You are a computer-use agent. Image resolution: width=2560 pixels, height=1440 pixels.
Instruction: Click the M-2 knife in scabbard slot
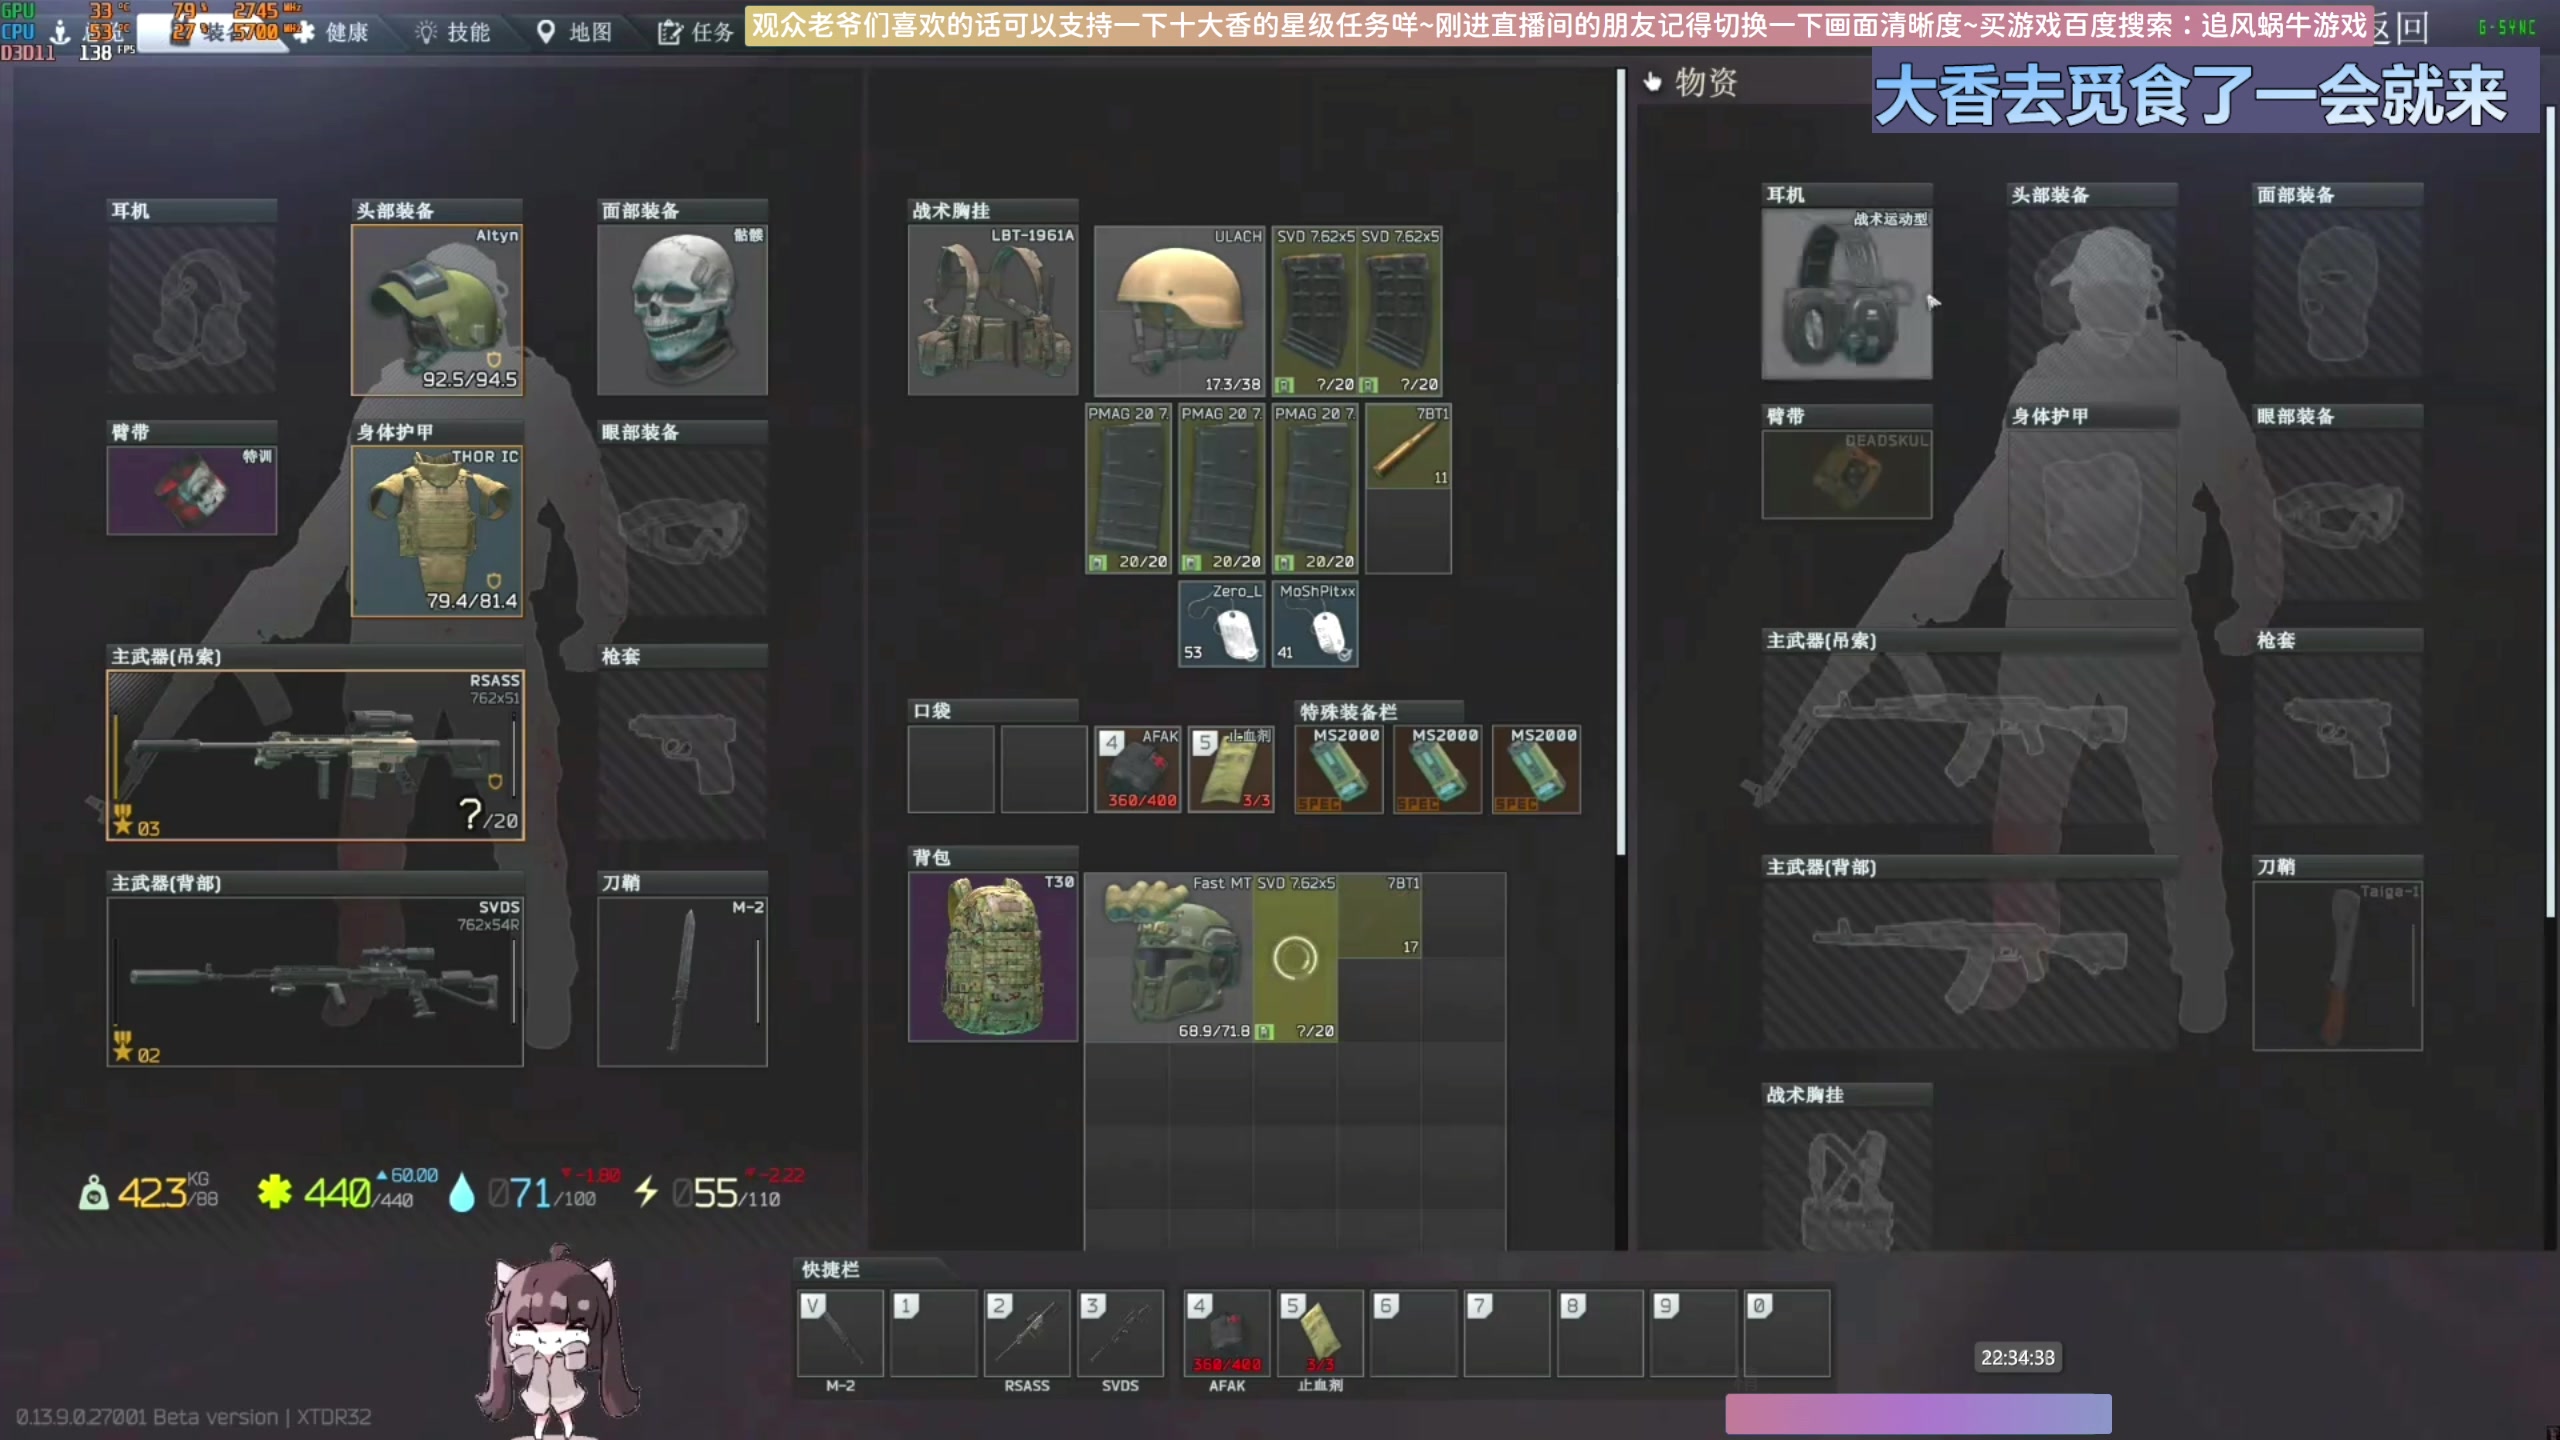click(682, 981)
